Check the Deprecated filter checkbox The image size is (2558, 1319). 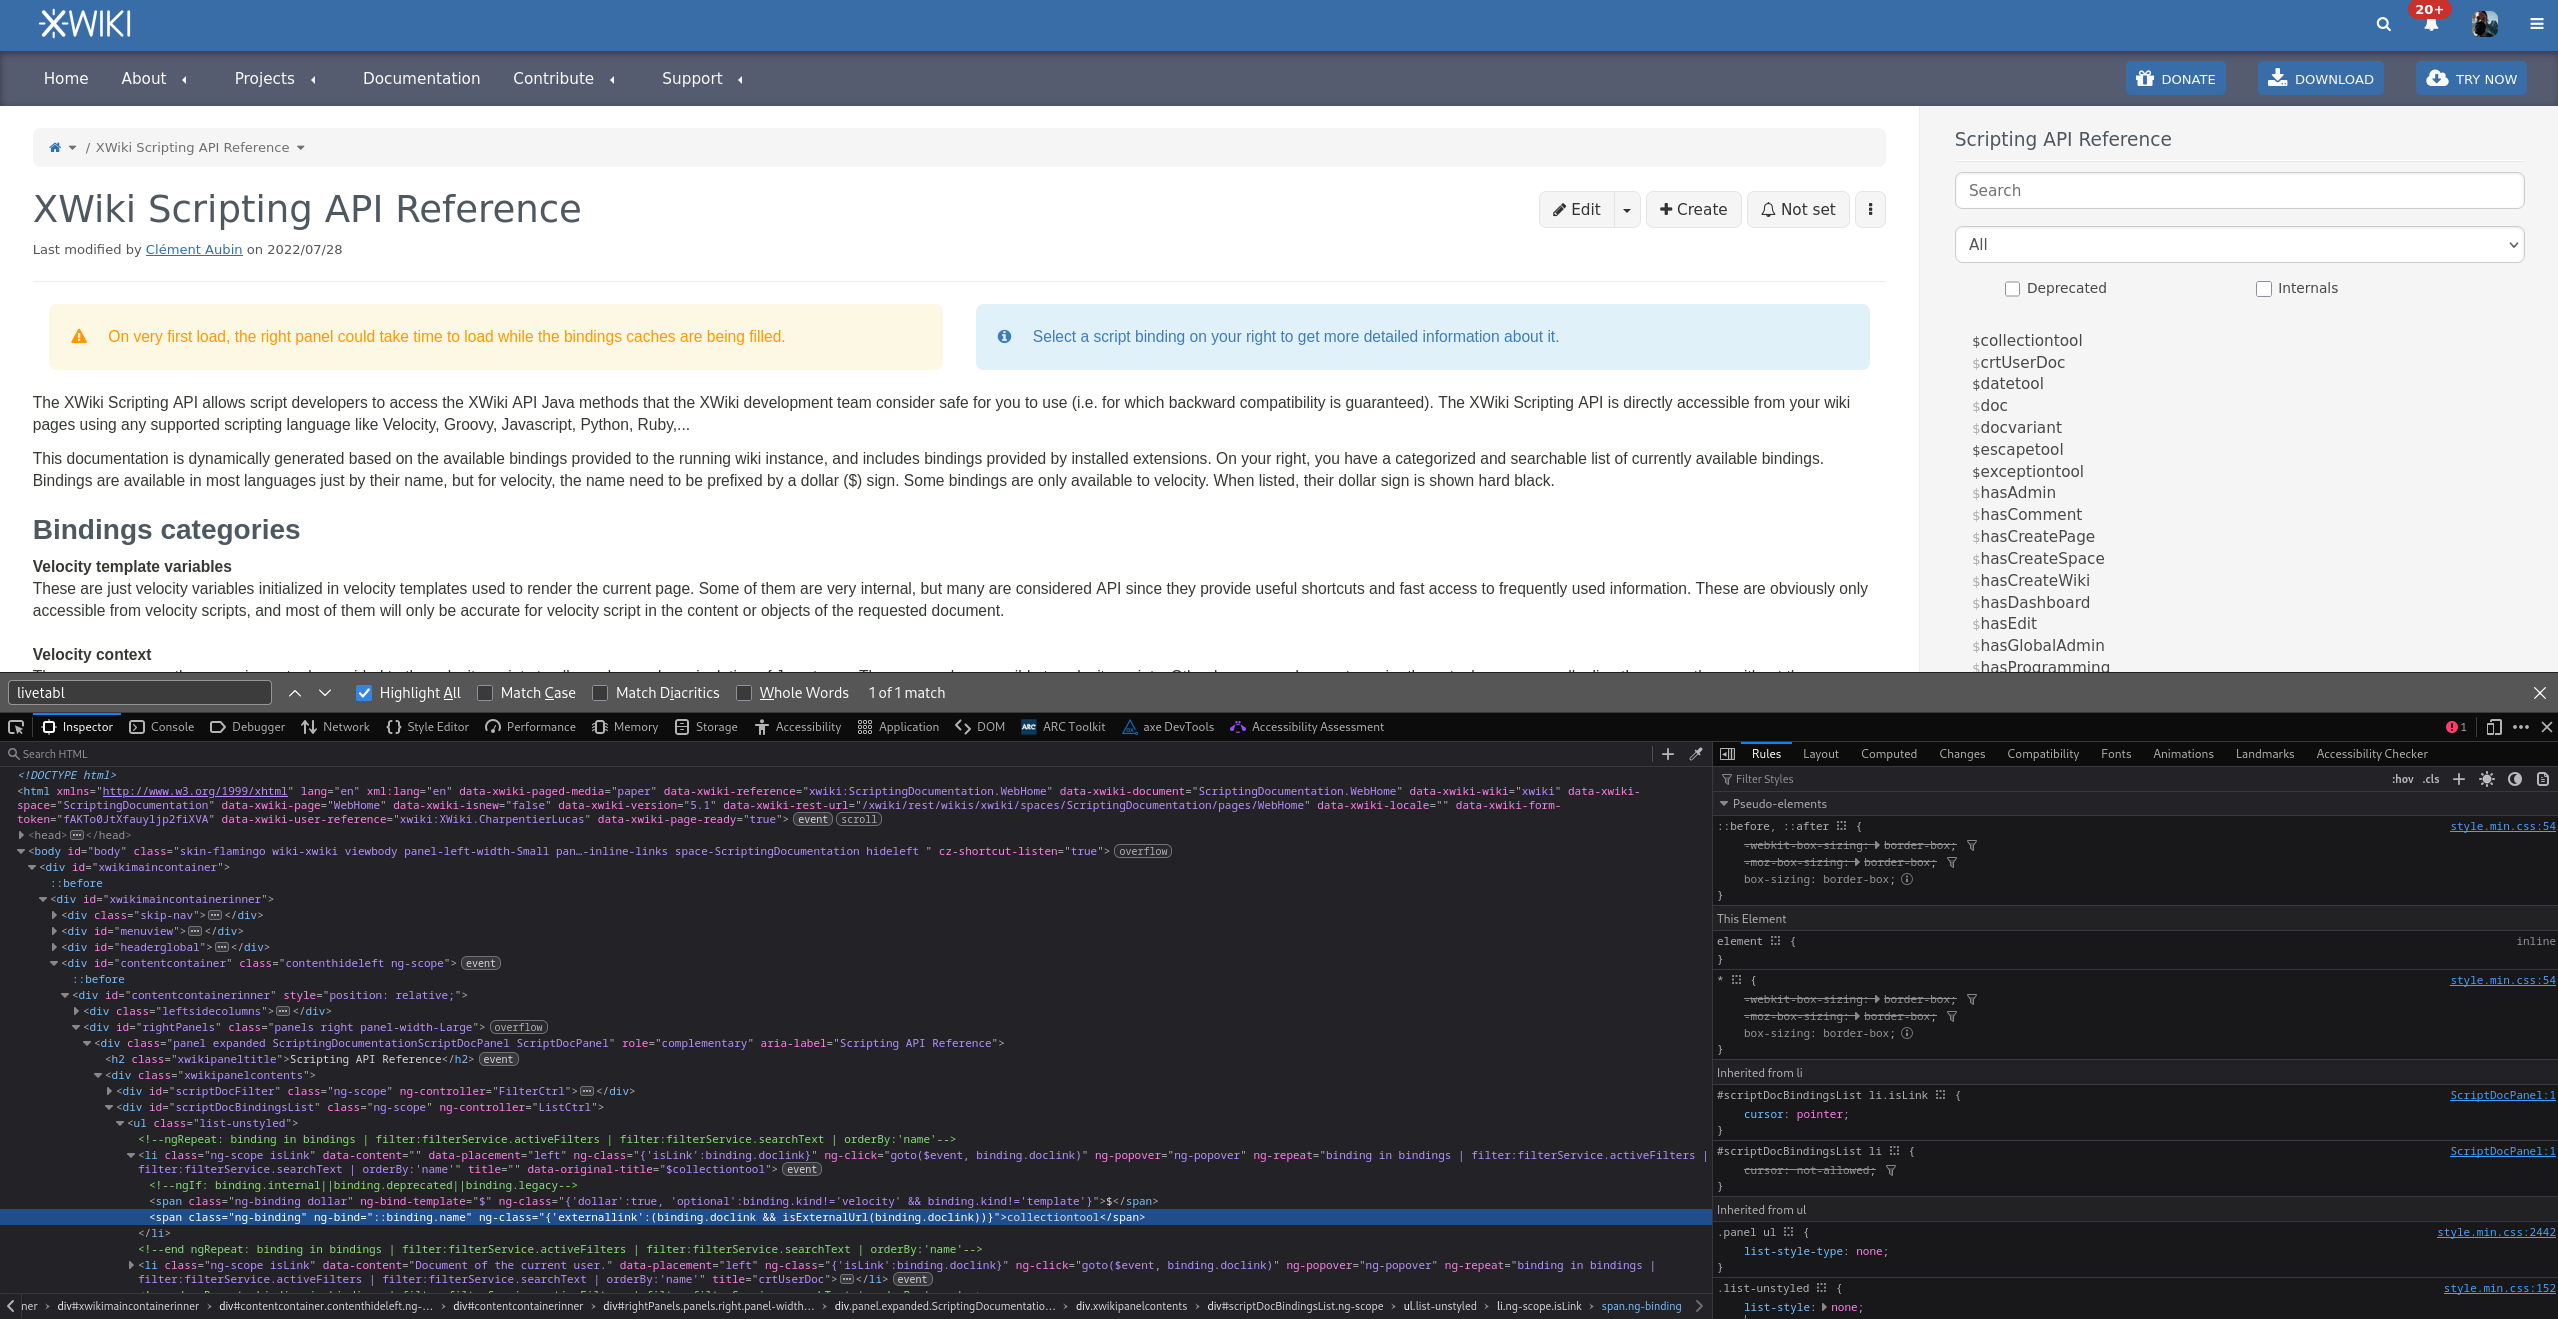pos(2012,289)
